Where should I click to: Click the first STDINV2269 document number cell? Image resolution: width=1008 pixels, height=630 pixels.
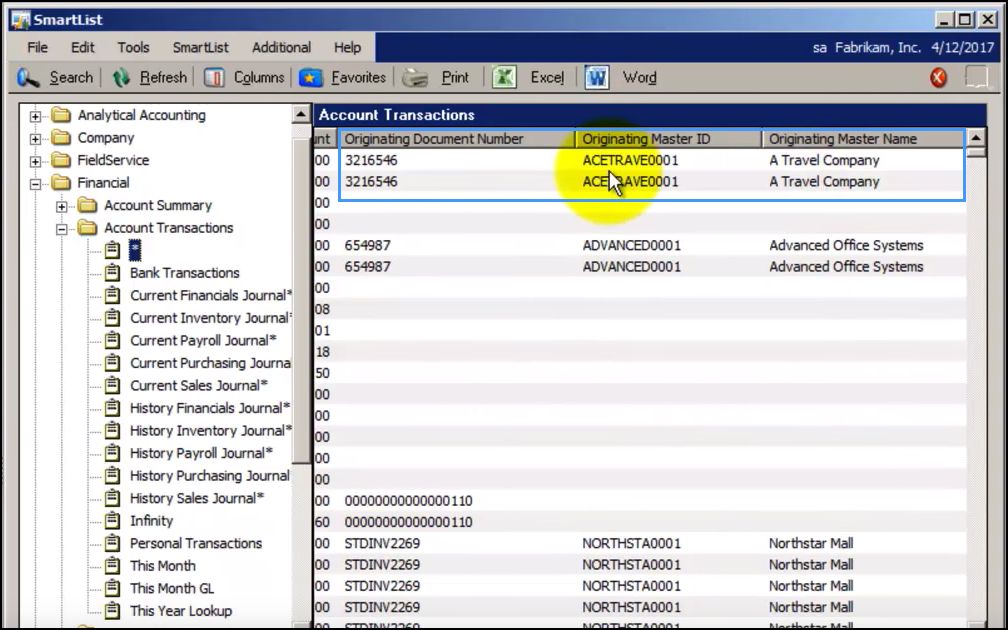(382, 543)
